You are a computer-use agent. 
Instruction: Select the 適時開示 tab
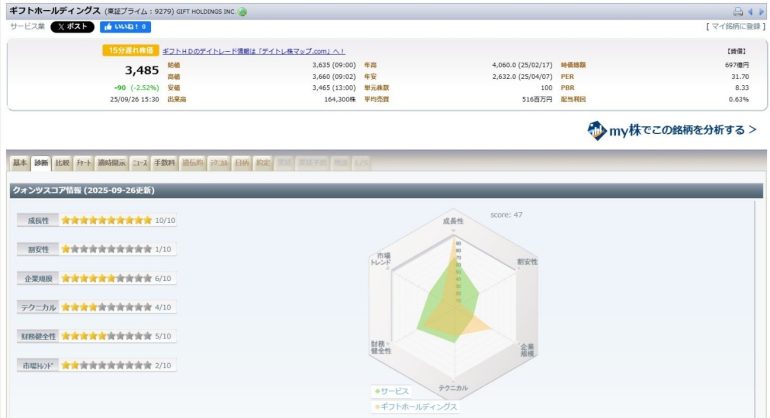(x=112, y=162)
